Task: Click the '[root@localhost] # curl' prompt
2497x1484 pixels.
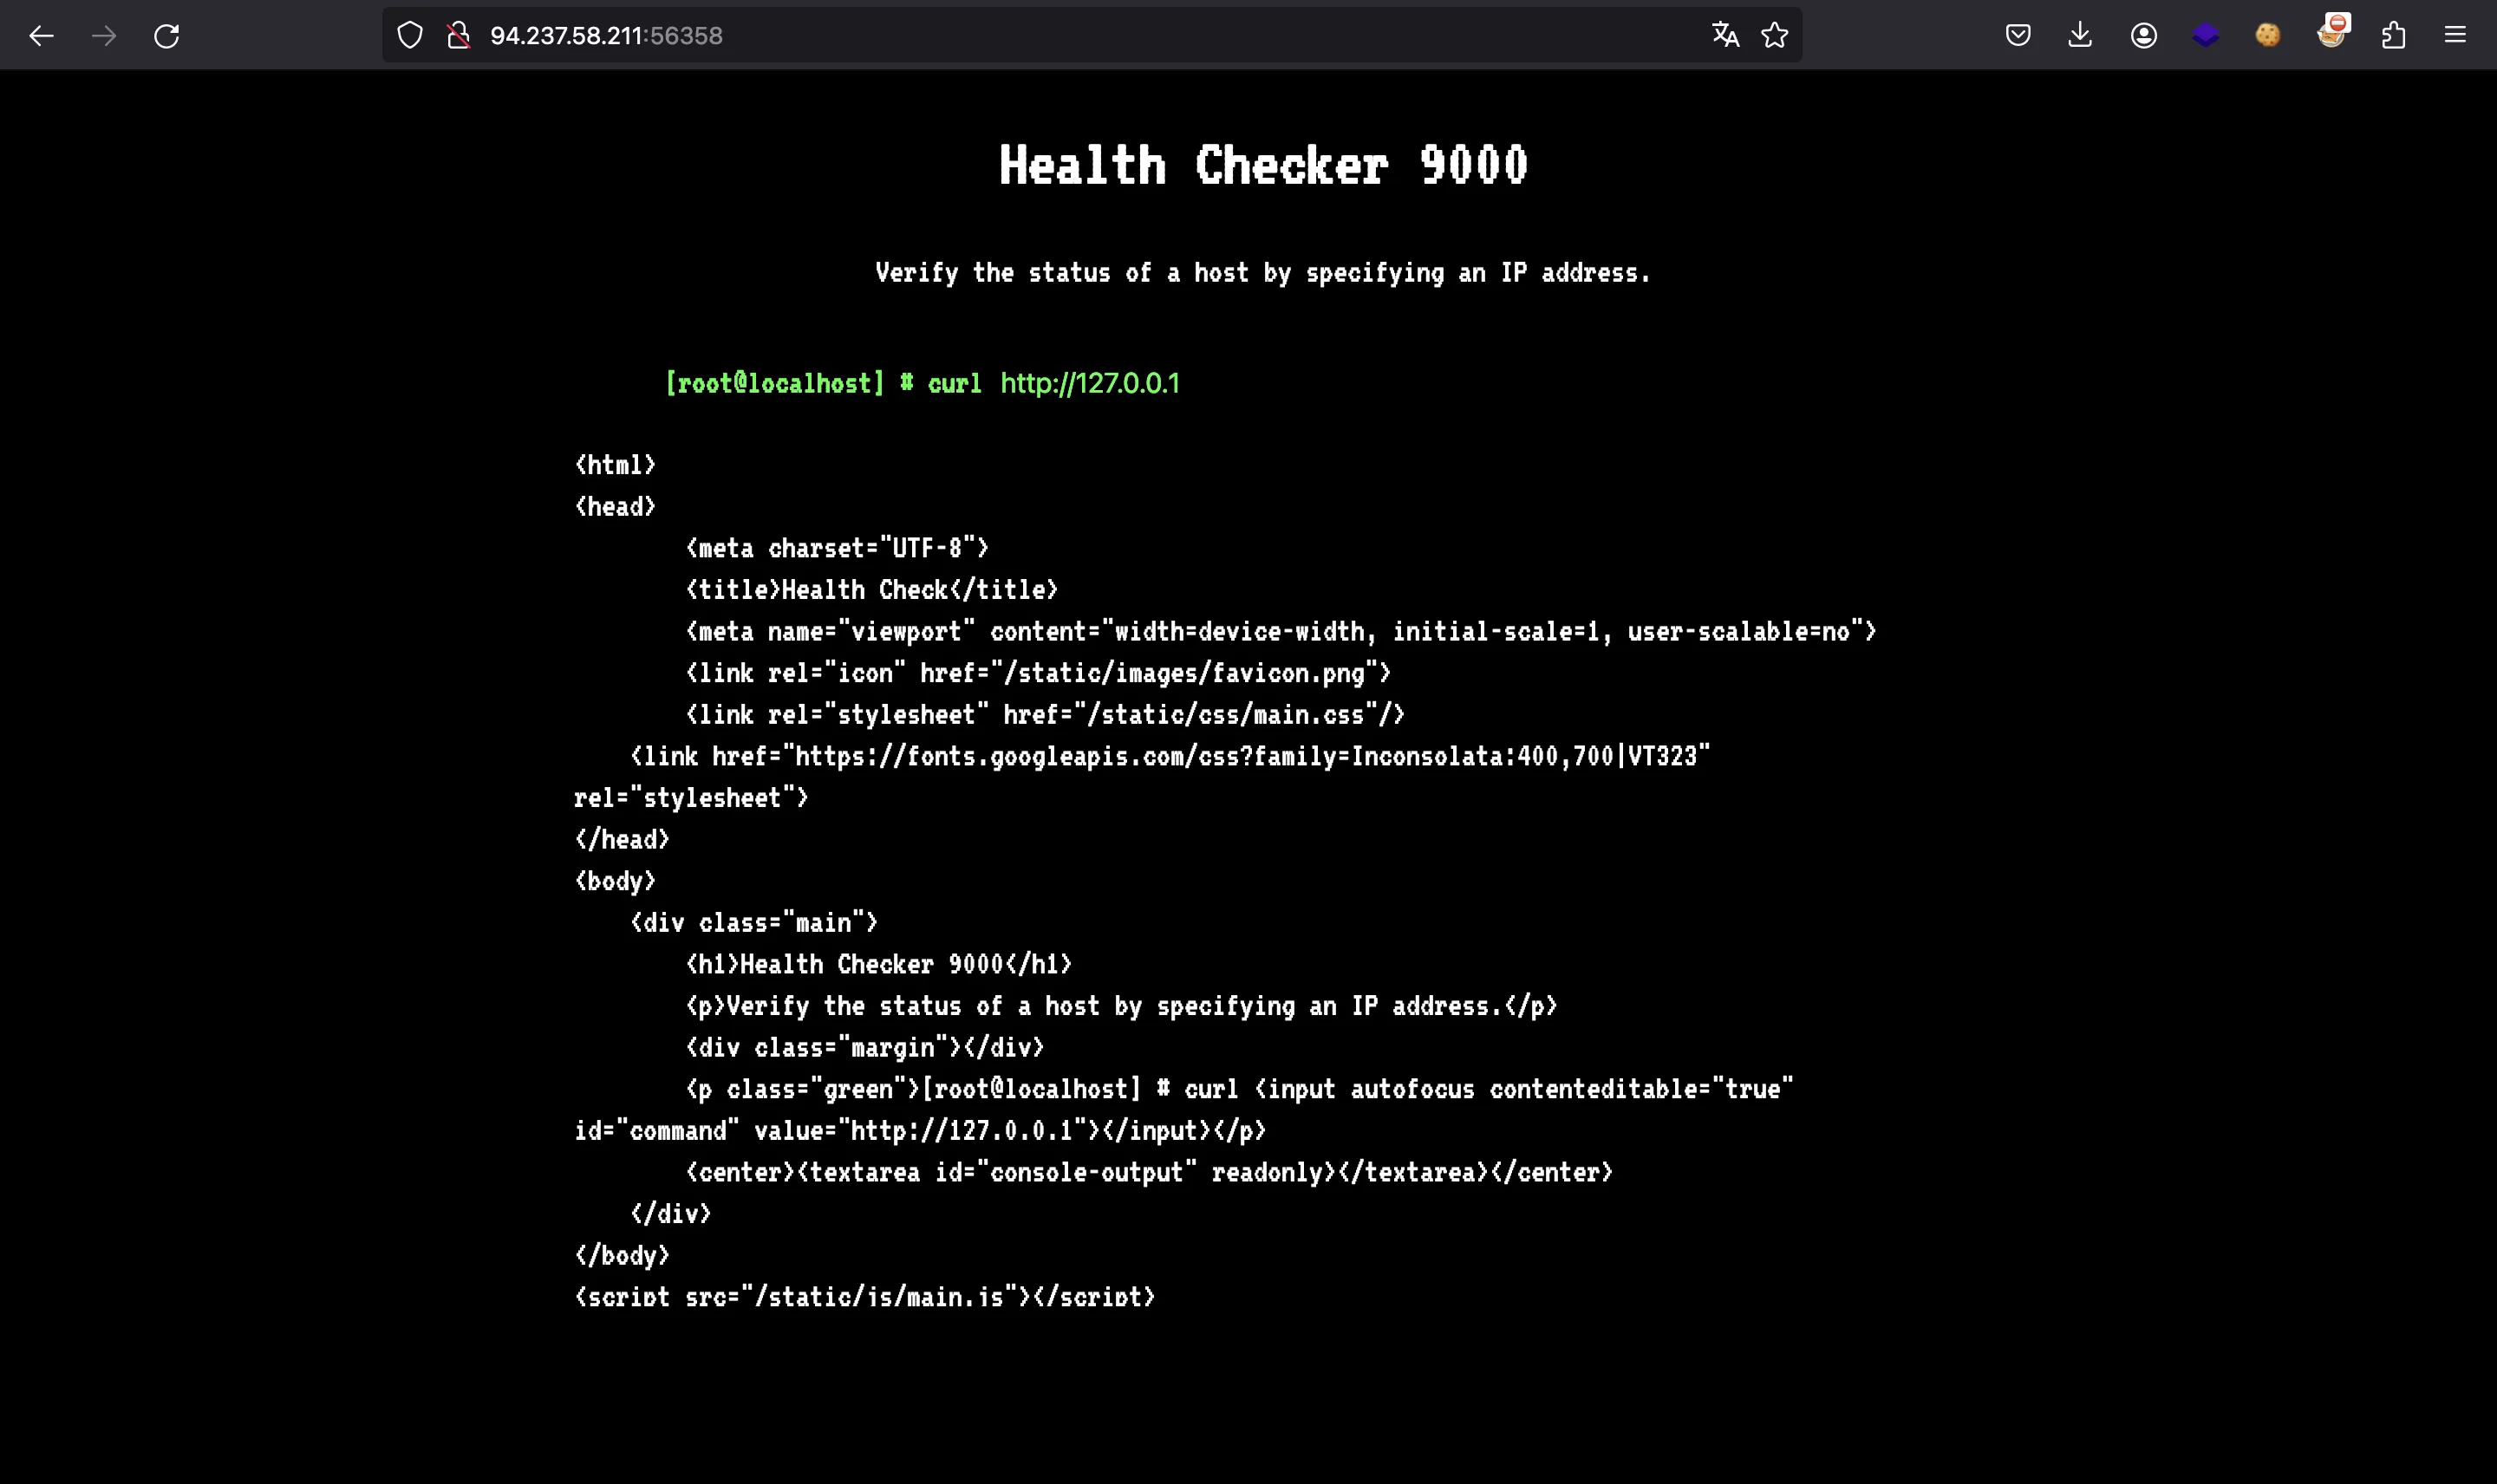Action: pos(823,384)
